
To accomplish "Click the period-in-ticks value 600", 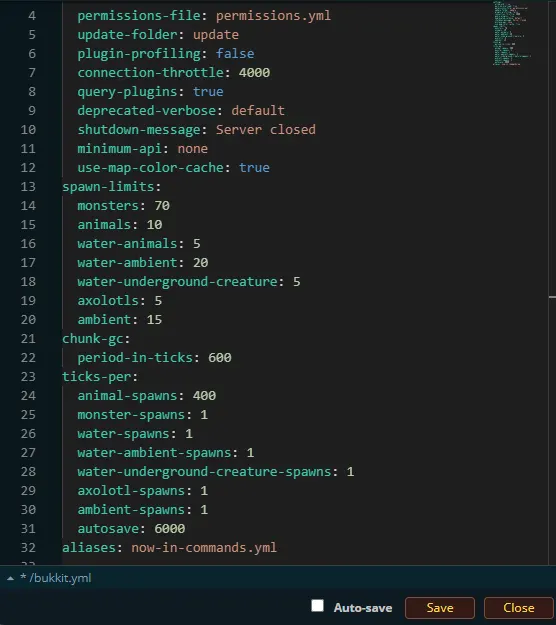I will [x=220, y=358].
